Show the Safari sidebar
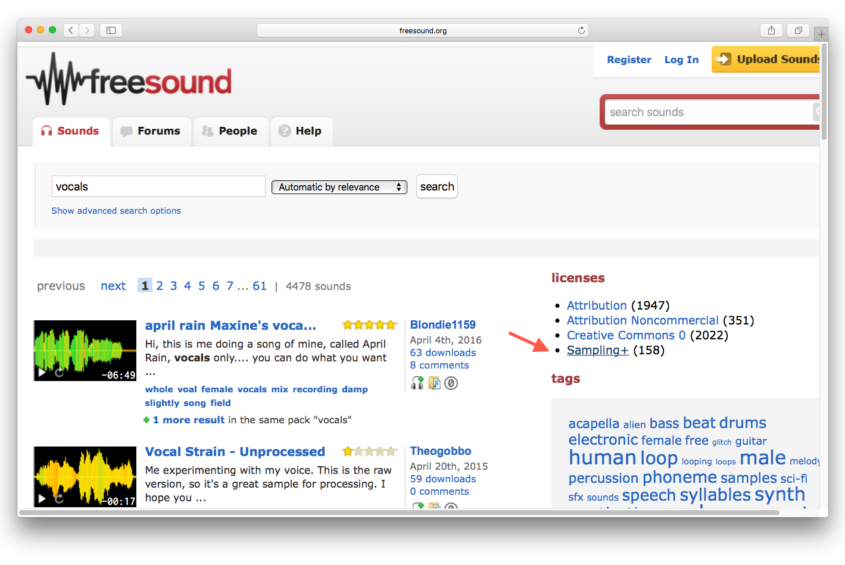The height and width of the screenshot is (565, 845). (x=111, y=30)
